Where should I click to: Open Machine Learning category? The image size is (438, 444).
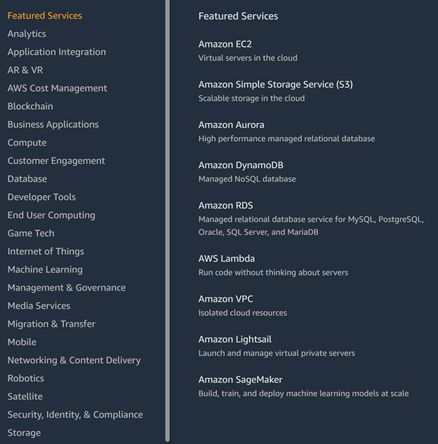(45, 269)
